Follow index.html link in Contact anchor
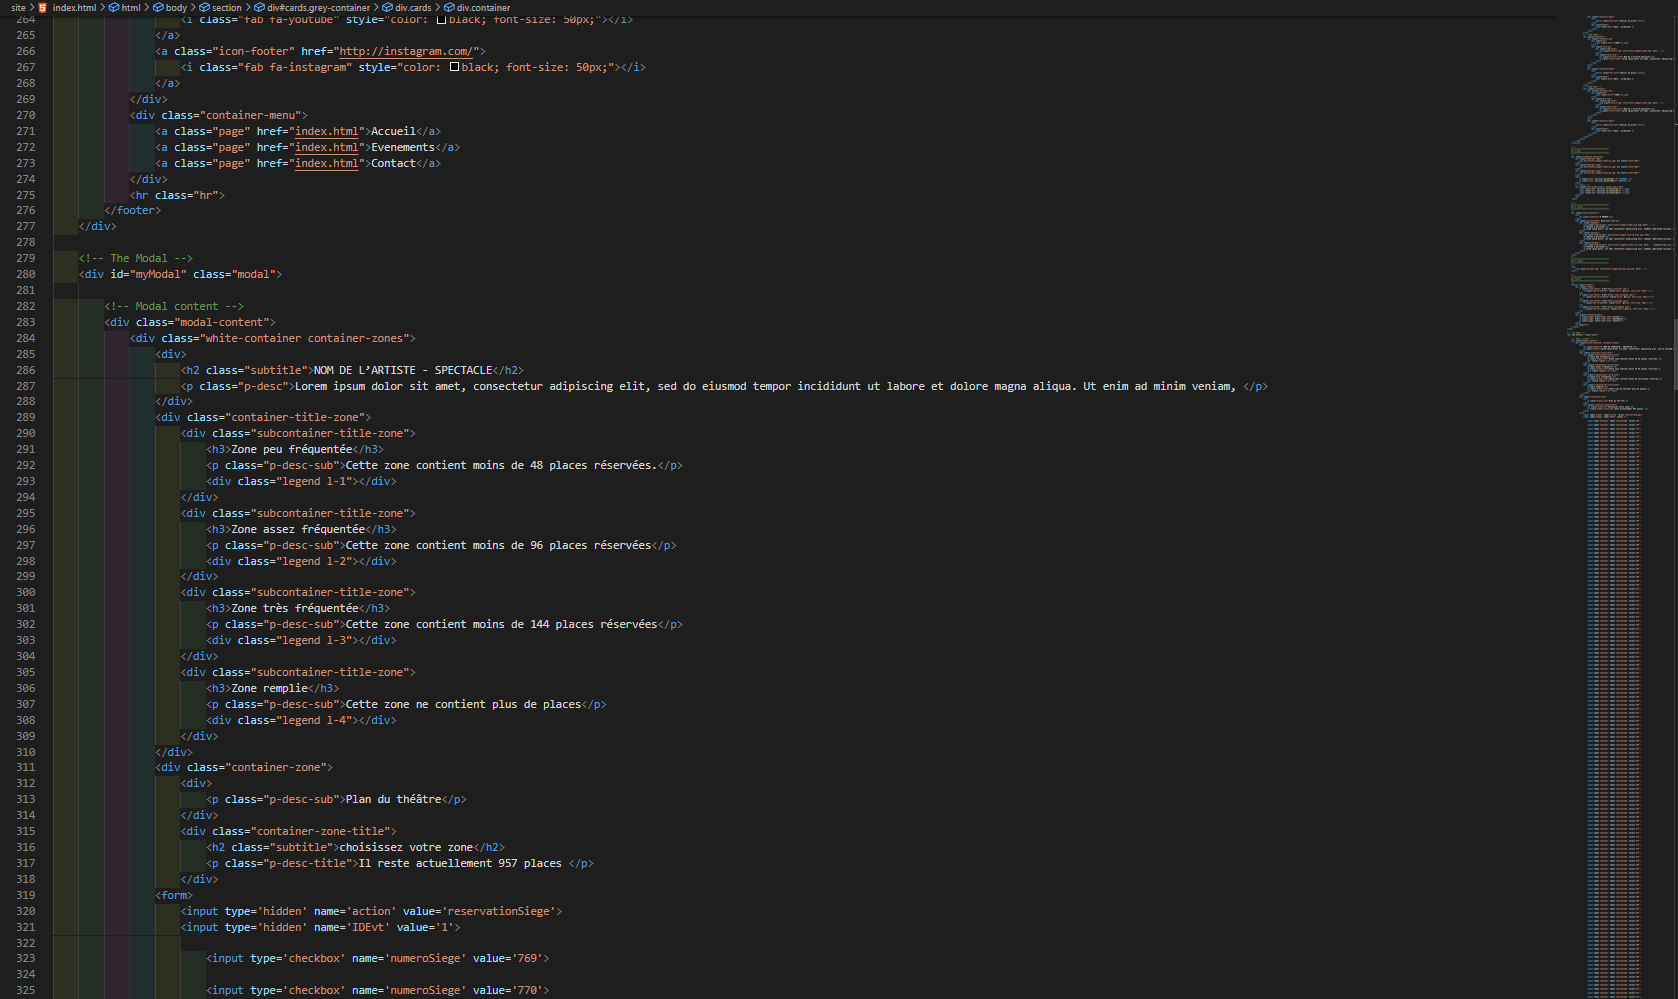1678x999 pixels. click(x=327, y=163)
